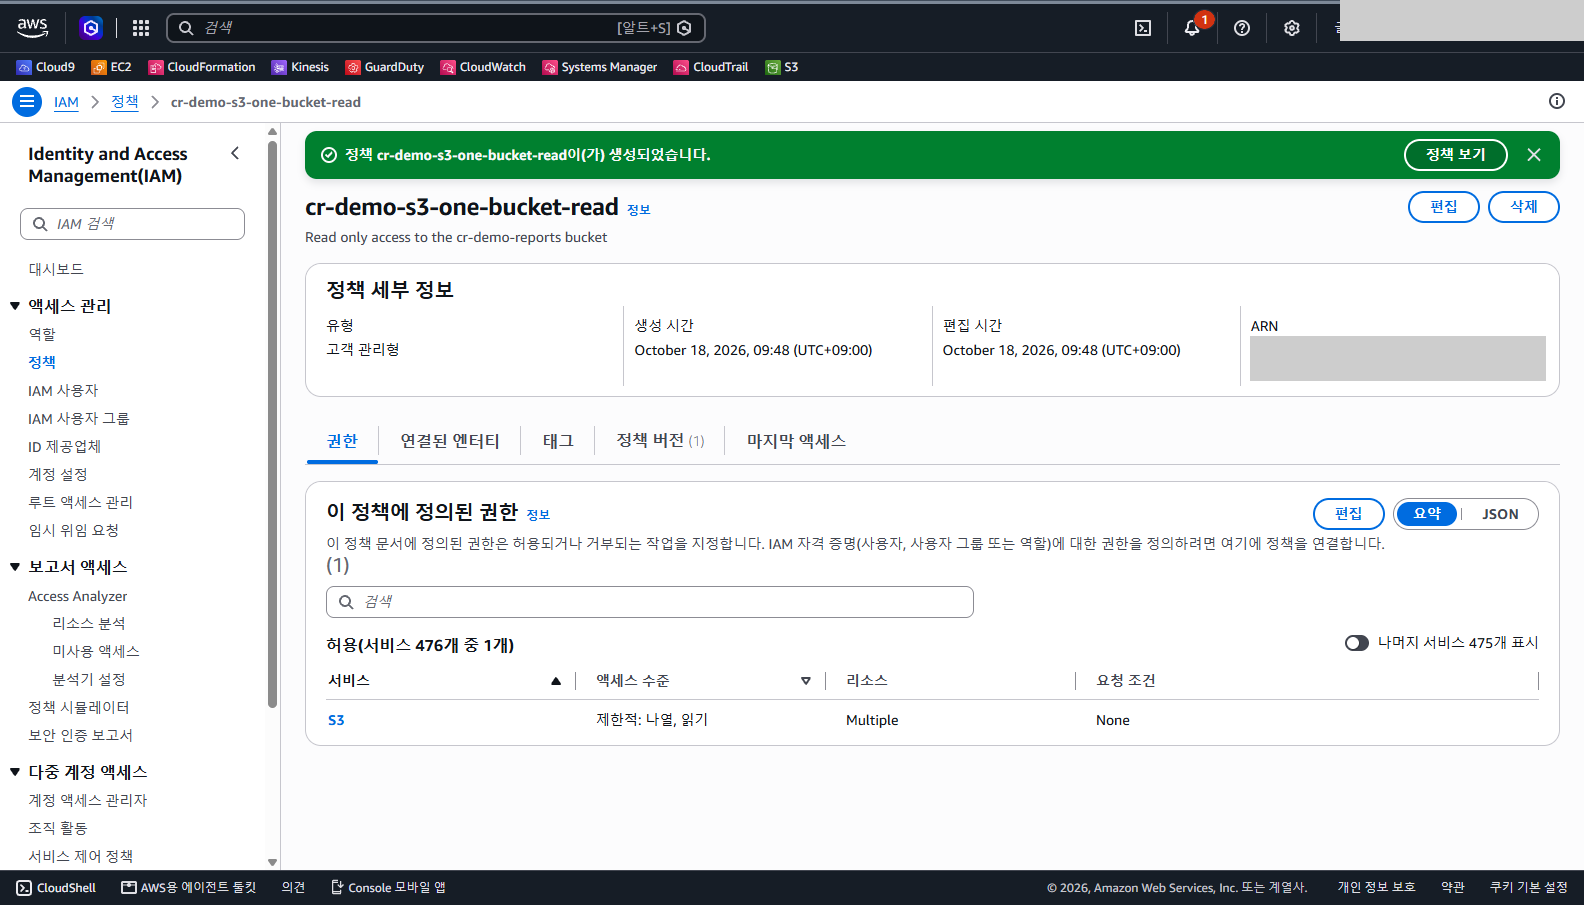Open the services grid menu icon

pos(141,28)
